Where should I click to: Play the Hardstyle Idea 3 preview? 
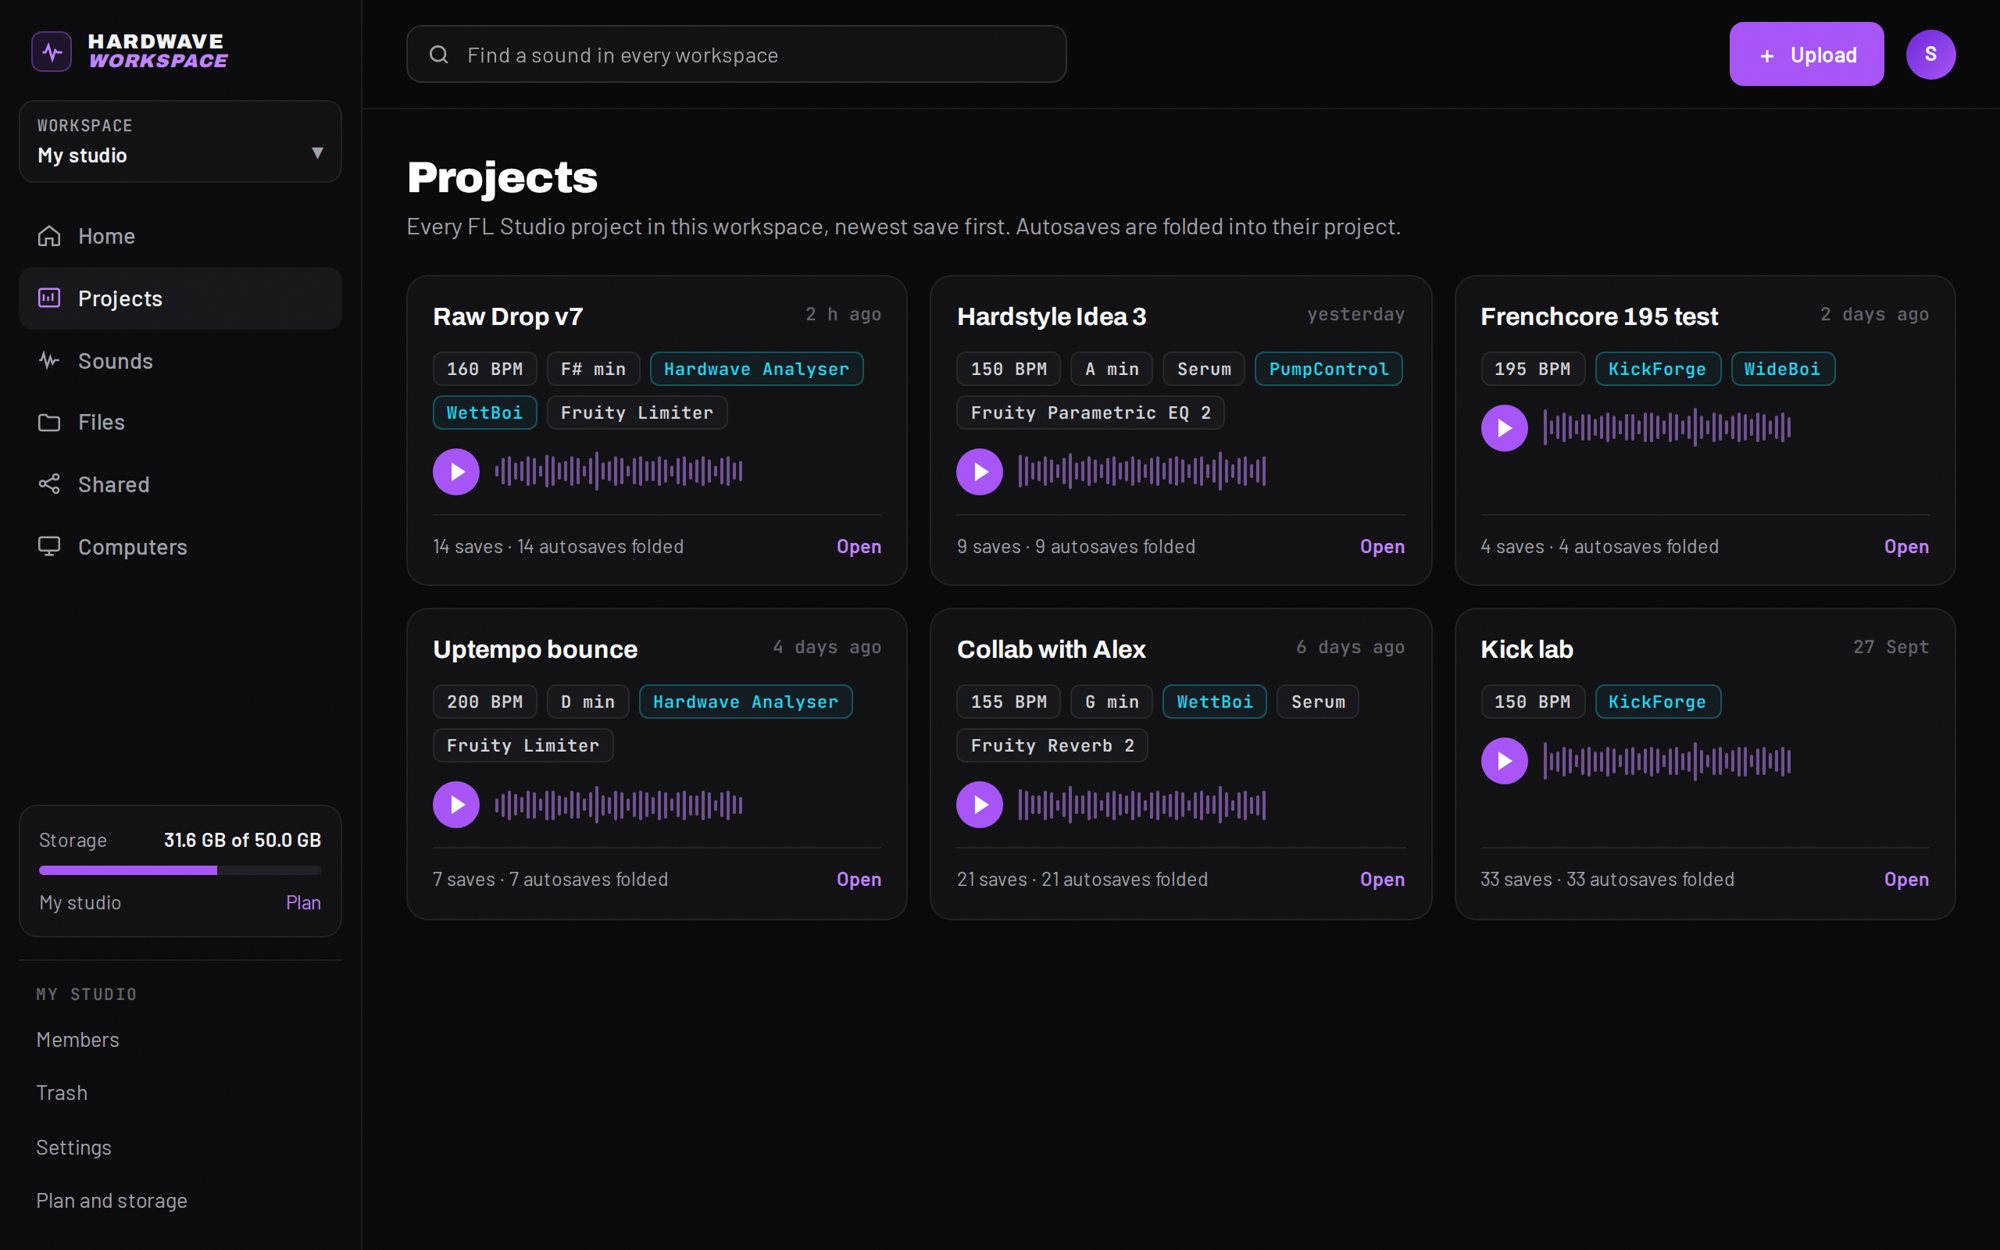pos(980,471)
